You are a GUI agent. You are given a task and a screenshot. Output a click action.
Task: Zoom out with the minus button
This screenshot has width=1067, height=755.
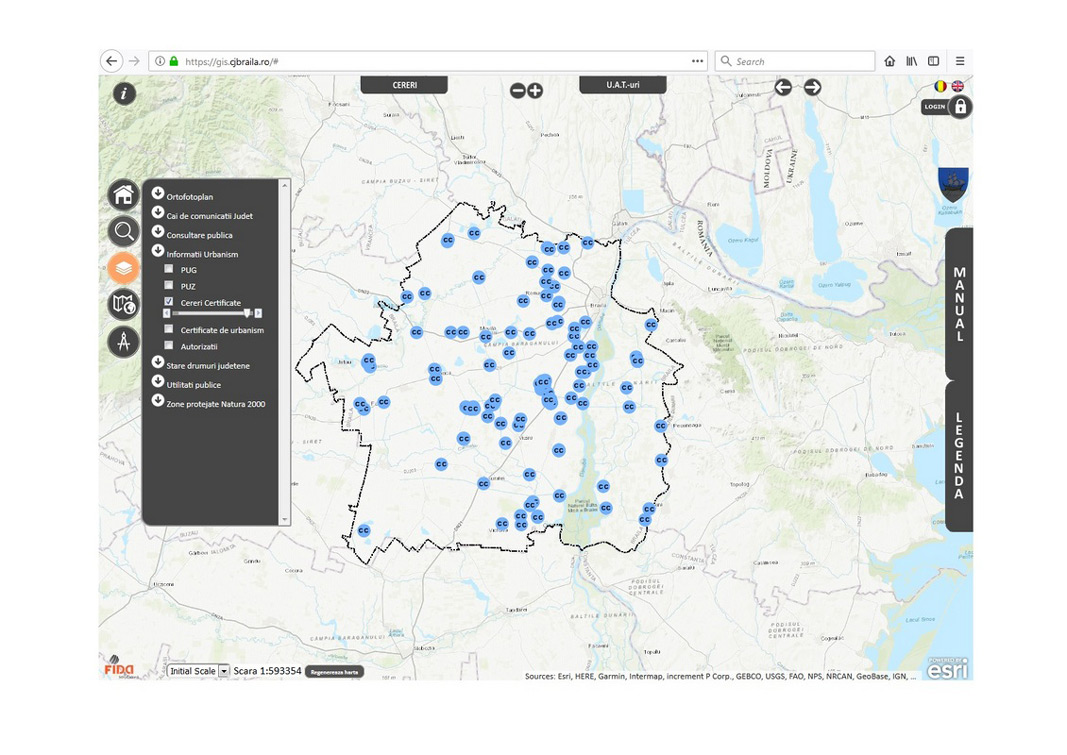tap(518, 91)
